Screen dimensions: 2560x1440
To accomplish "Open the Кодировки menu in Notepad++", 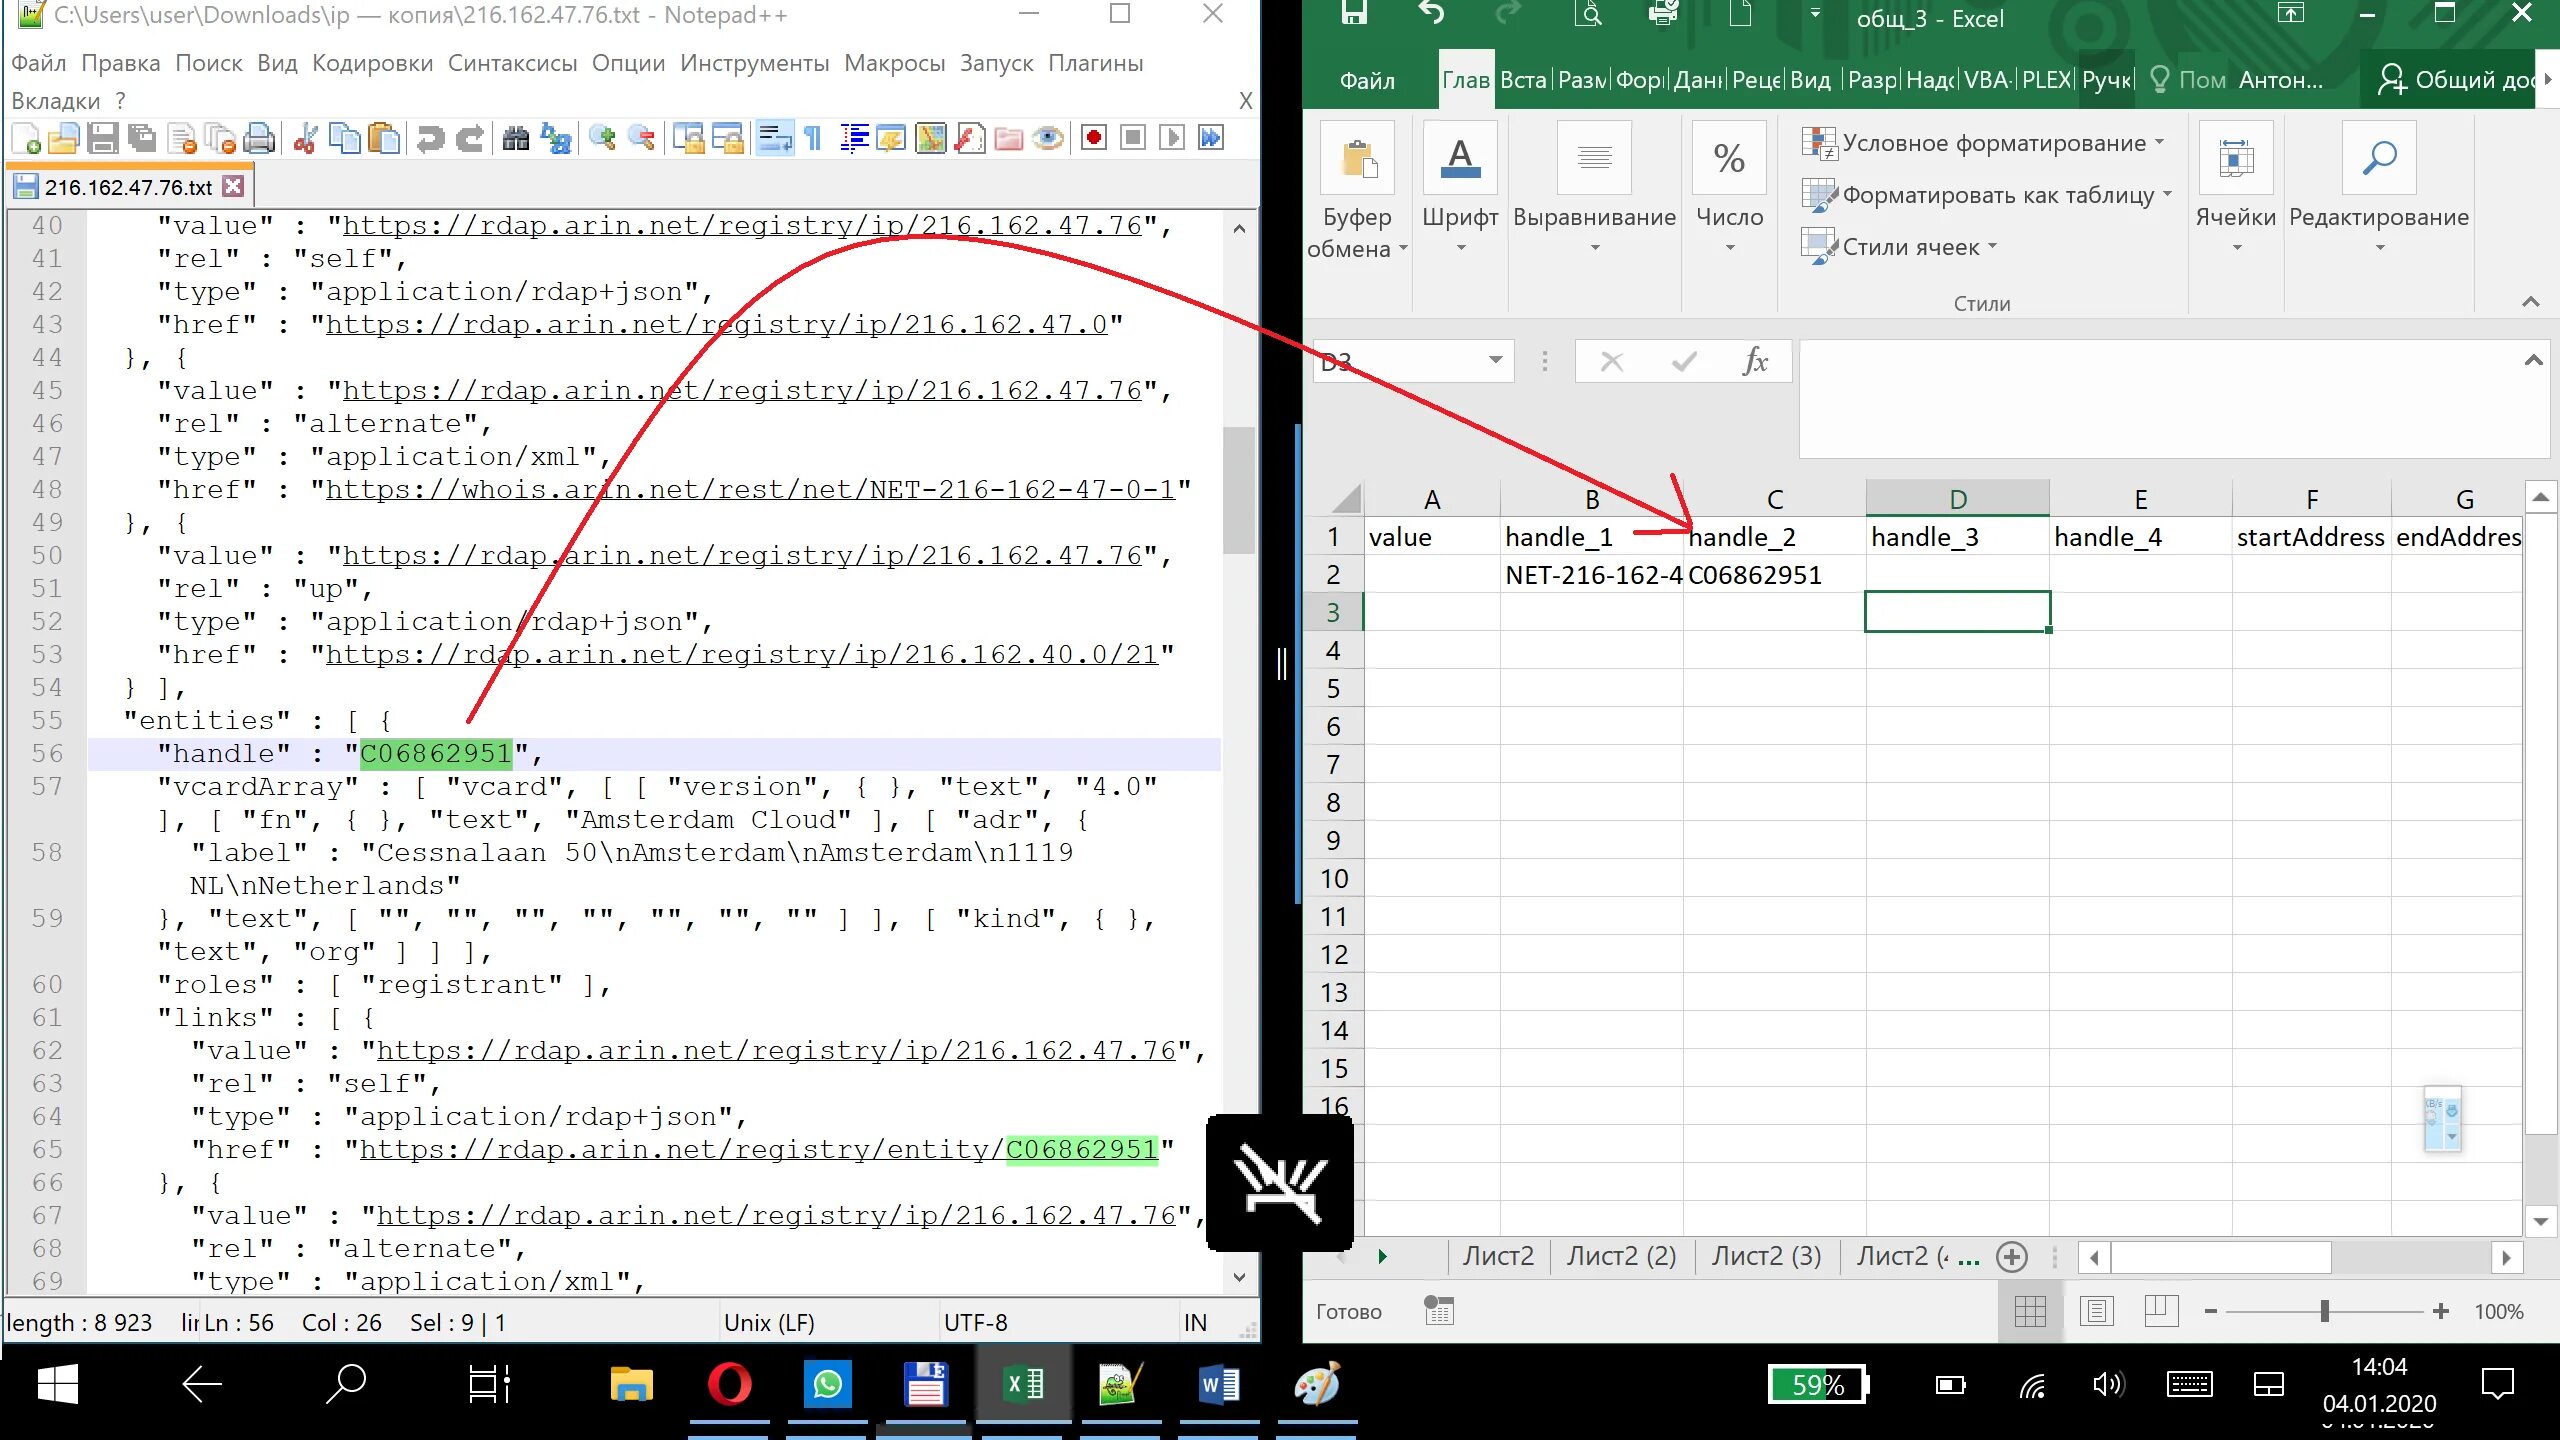I will click(x=372, y=63).
